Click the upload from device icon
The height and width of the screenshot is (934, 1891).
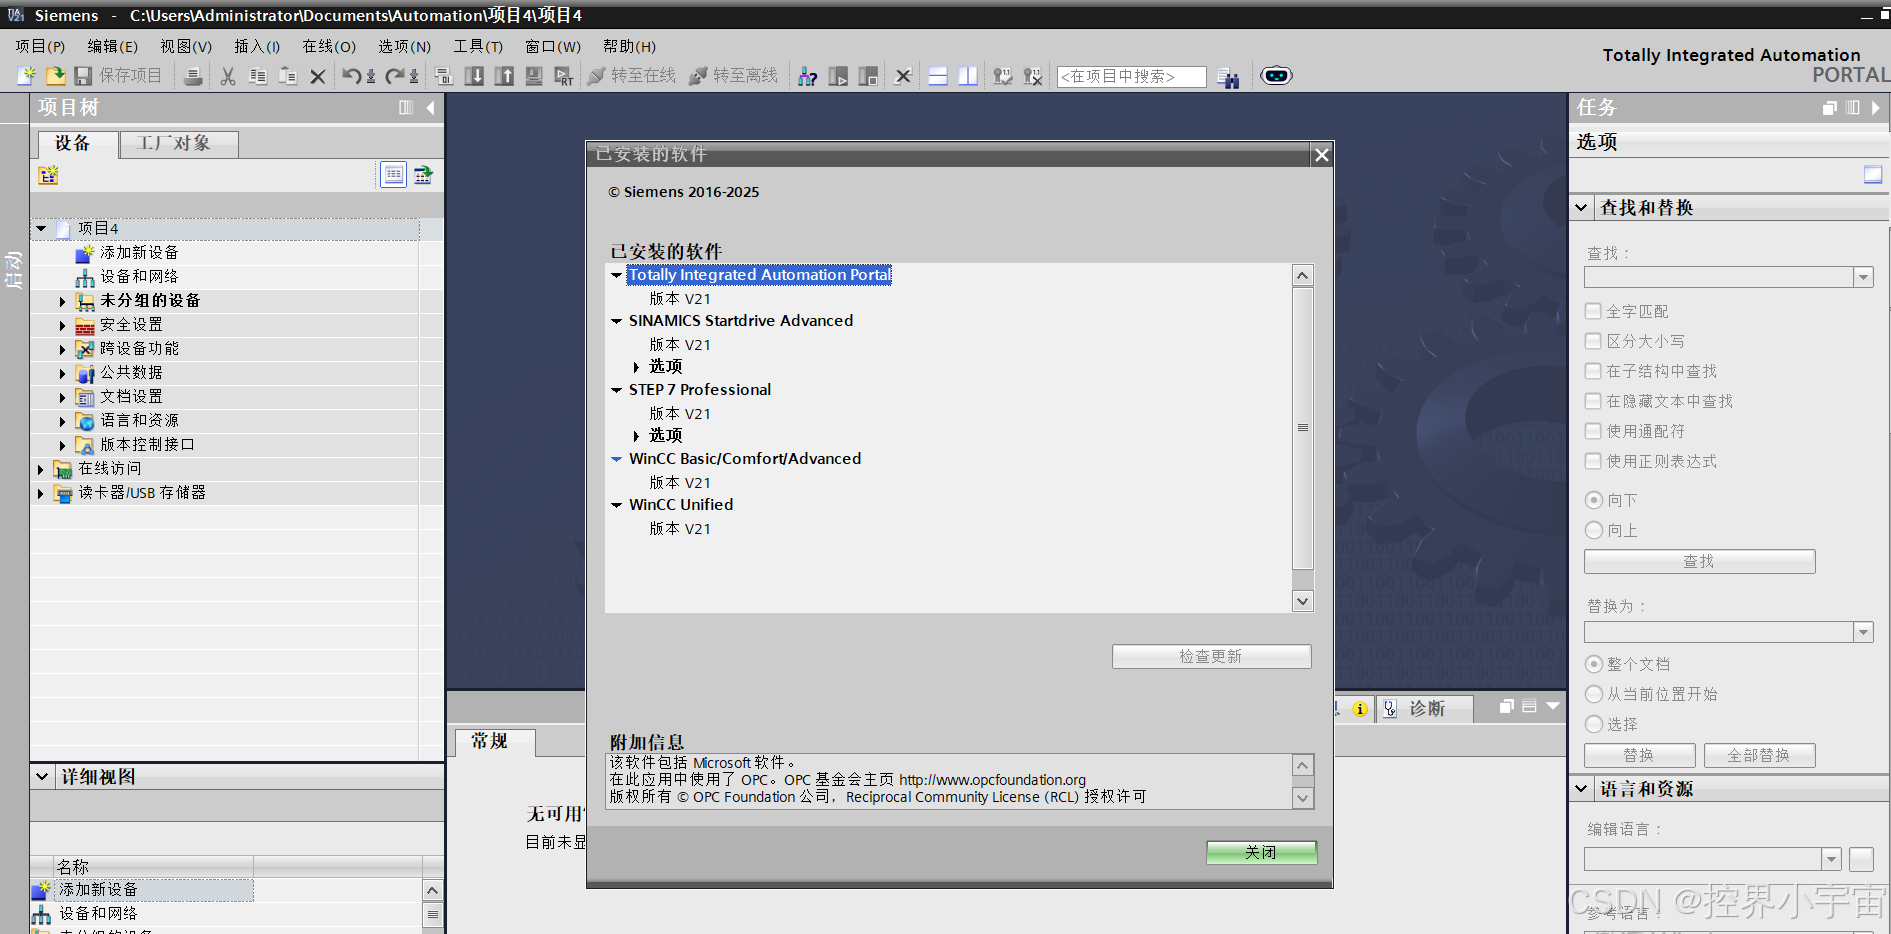pos(505,76)
